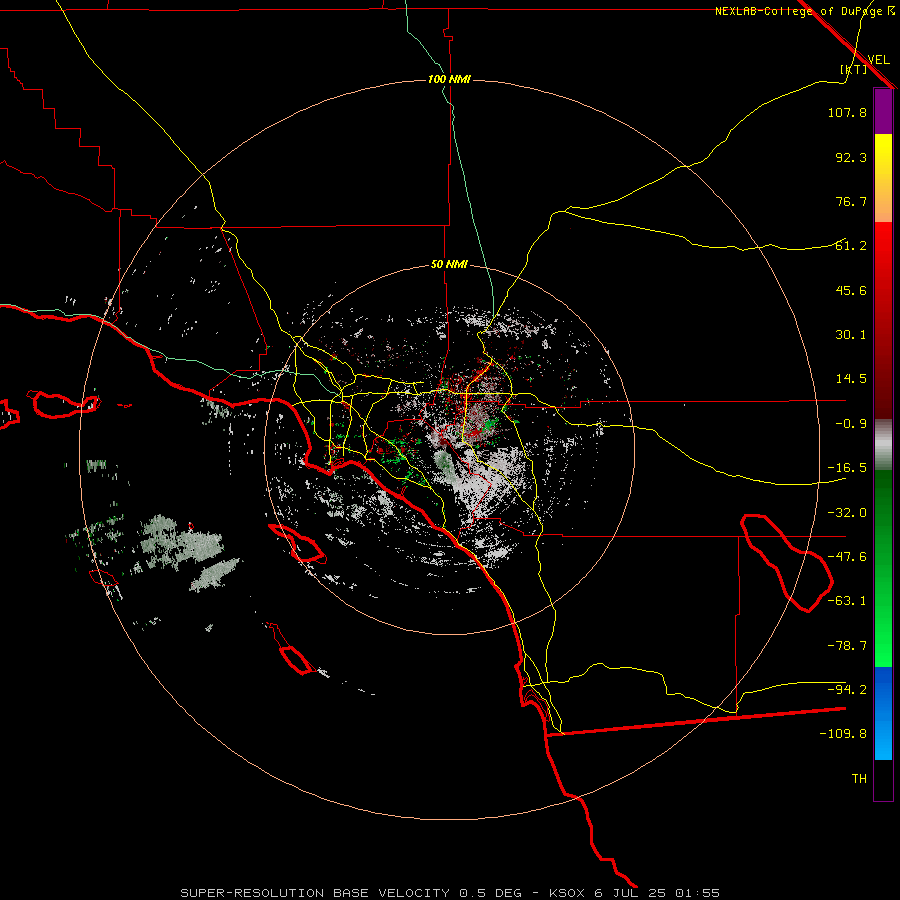Select the 30.1 scale value
This screenshot has width=900, height=900.
pos(851,335)
